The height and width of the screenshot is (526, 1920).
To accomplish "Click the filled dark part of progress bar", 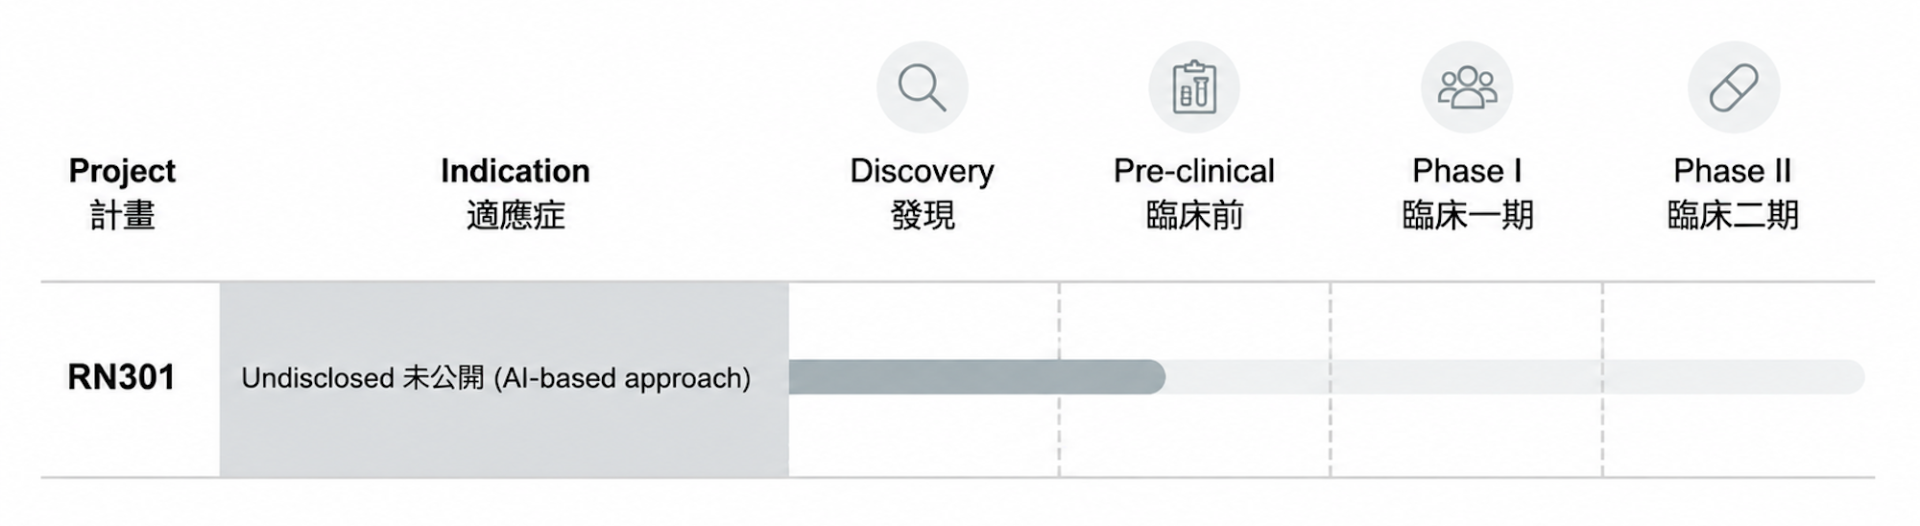I will click(x=976, y=377).
